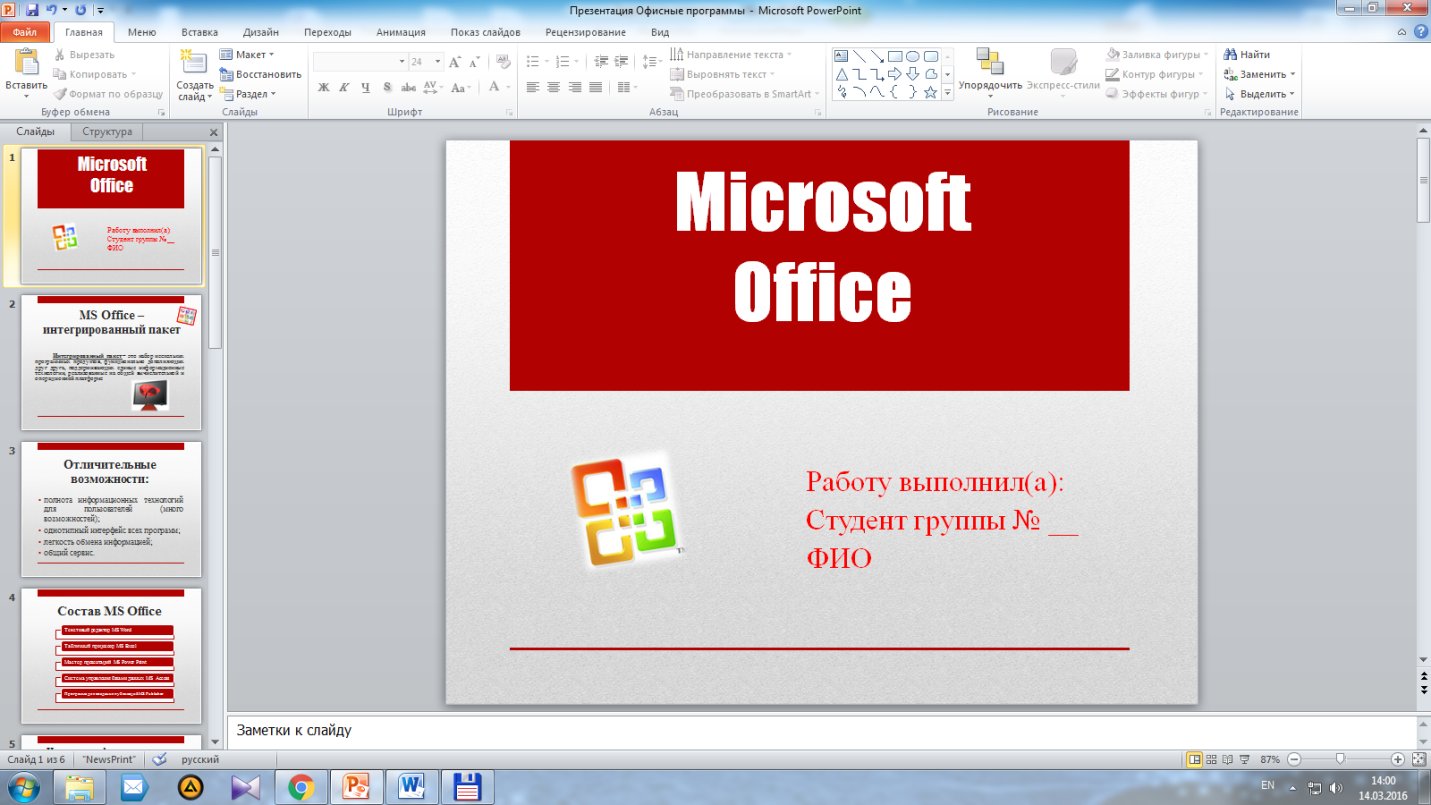Open Microsoft Word from the taskbar
This screenshot has width=1431, height=805.
click(411, 788)
